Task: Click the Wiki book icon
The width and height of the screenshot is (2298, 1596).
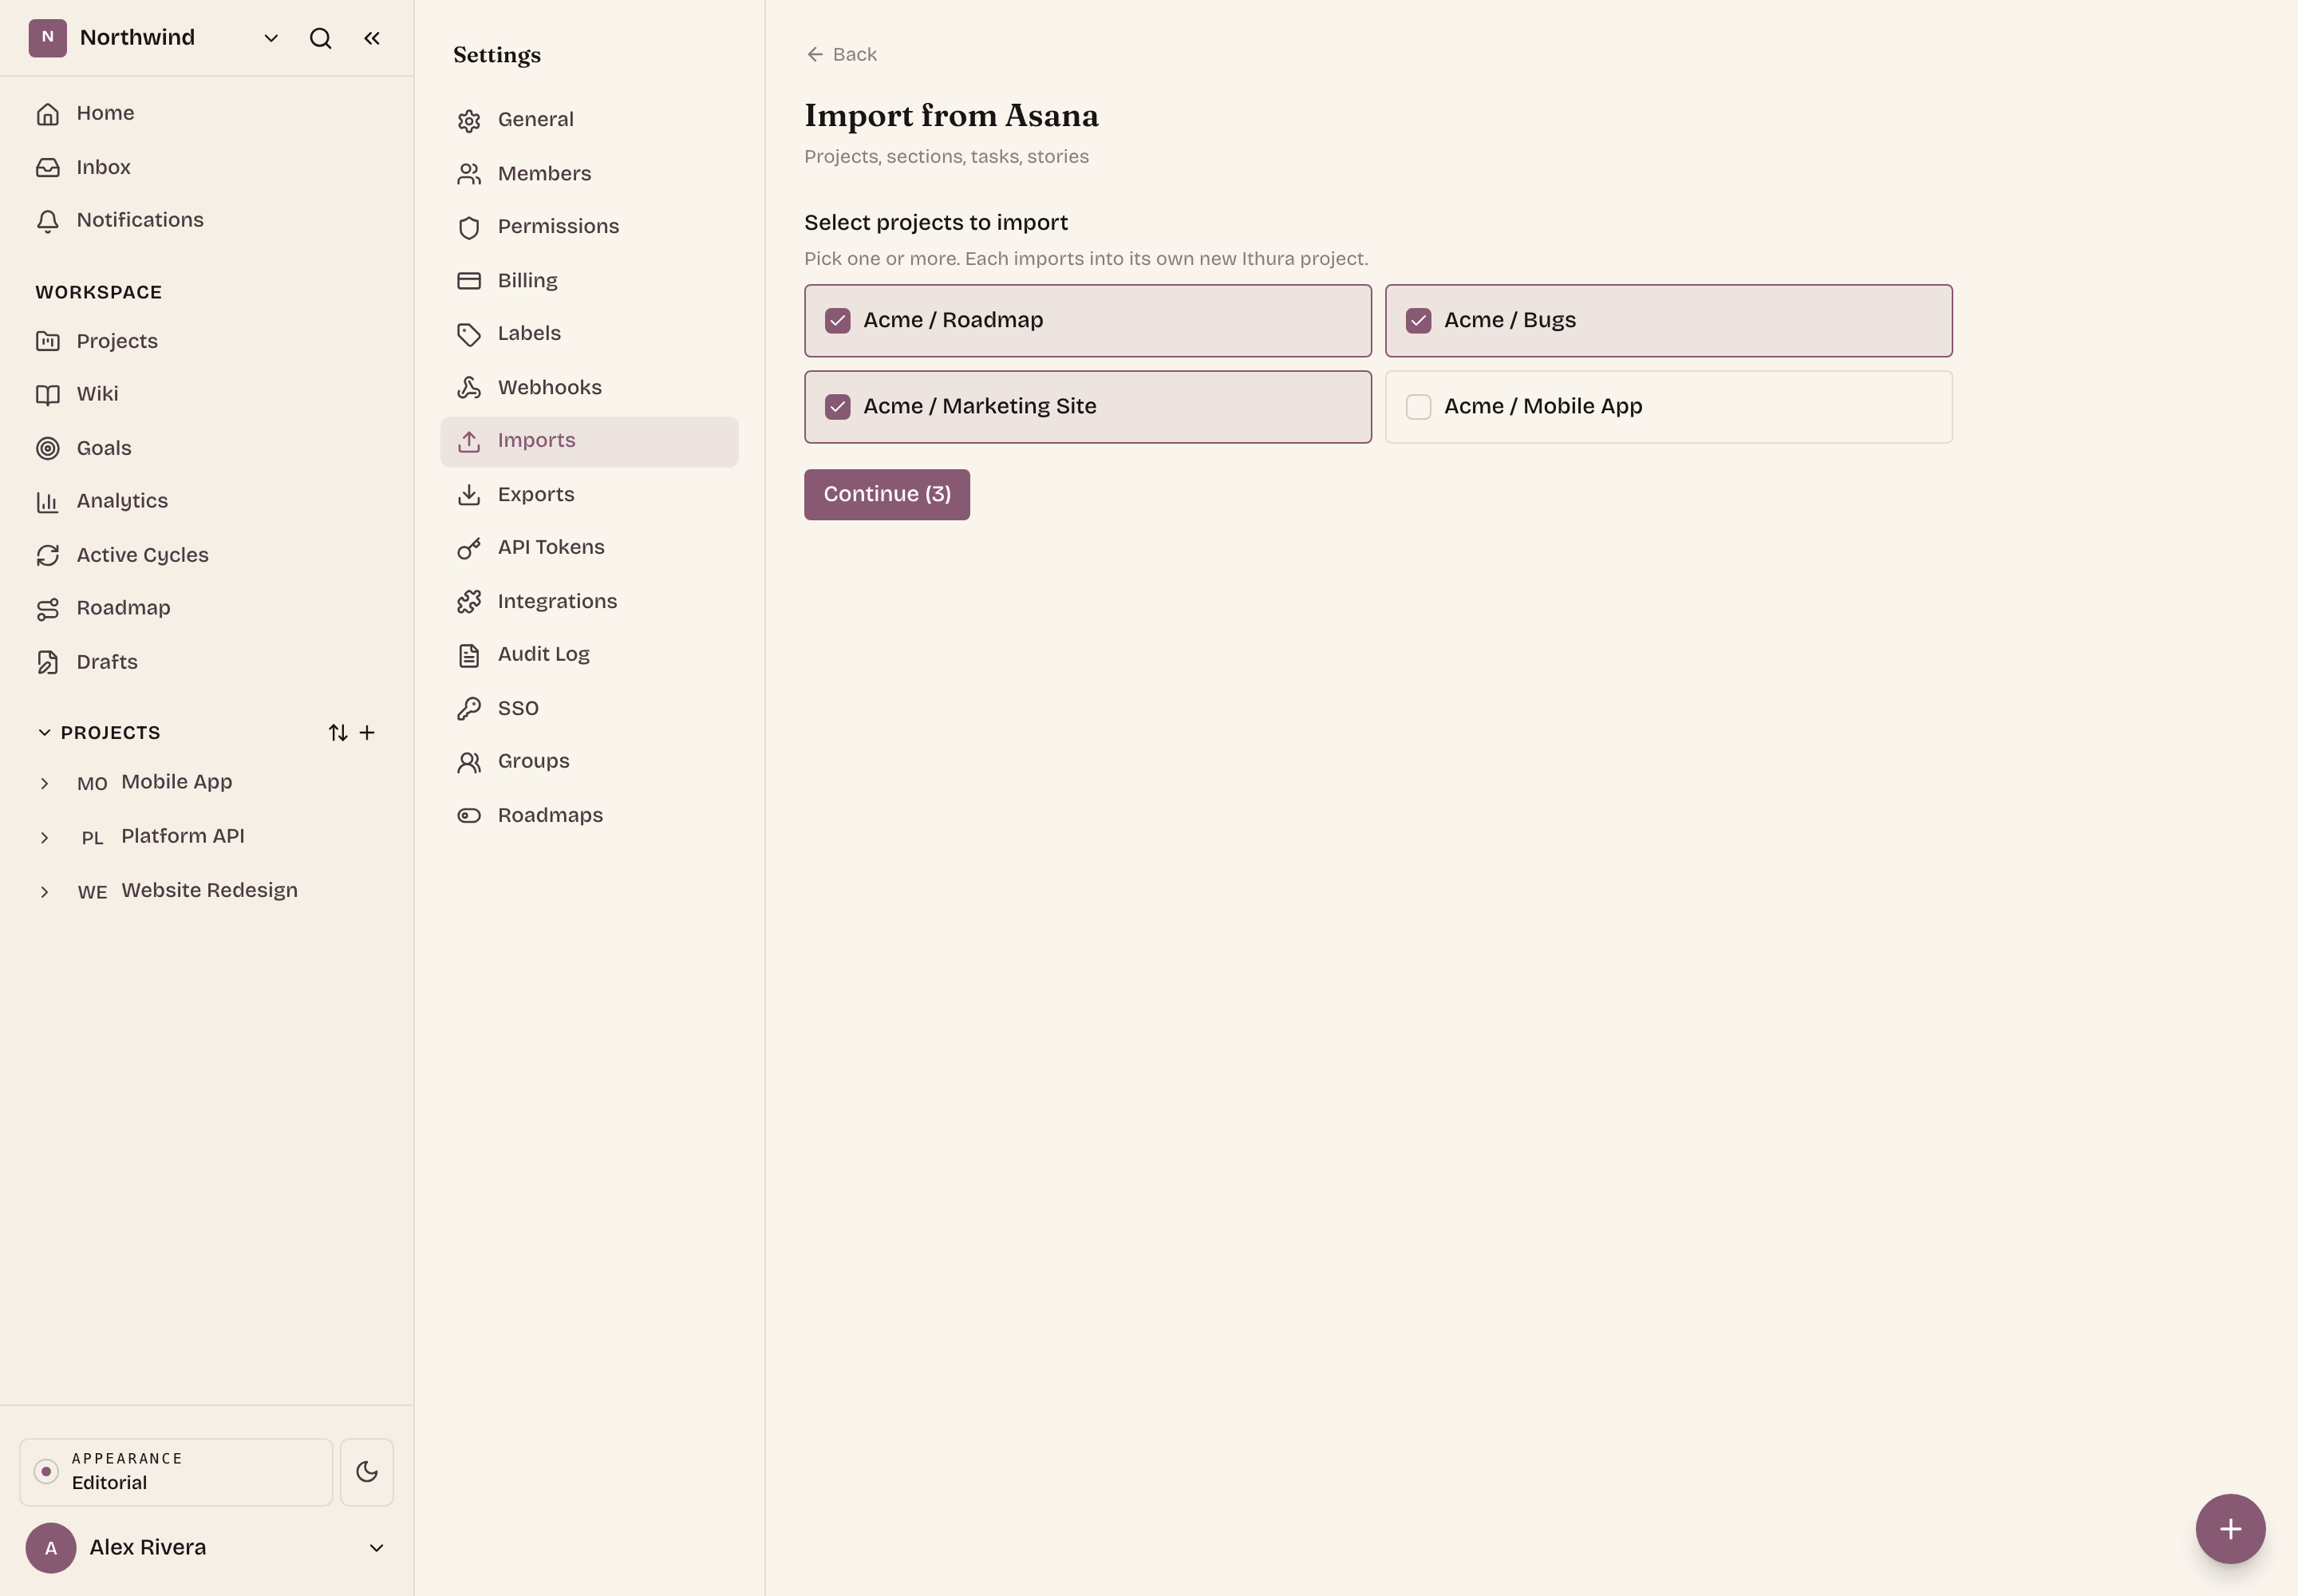Action: [x=47, y=395]
